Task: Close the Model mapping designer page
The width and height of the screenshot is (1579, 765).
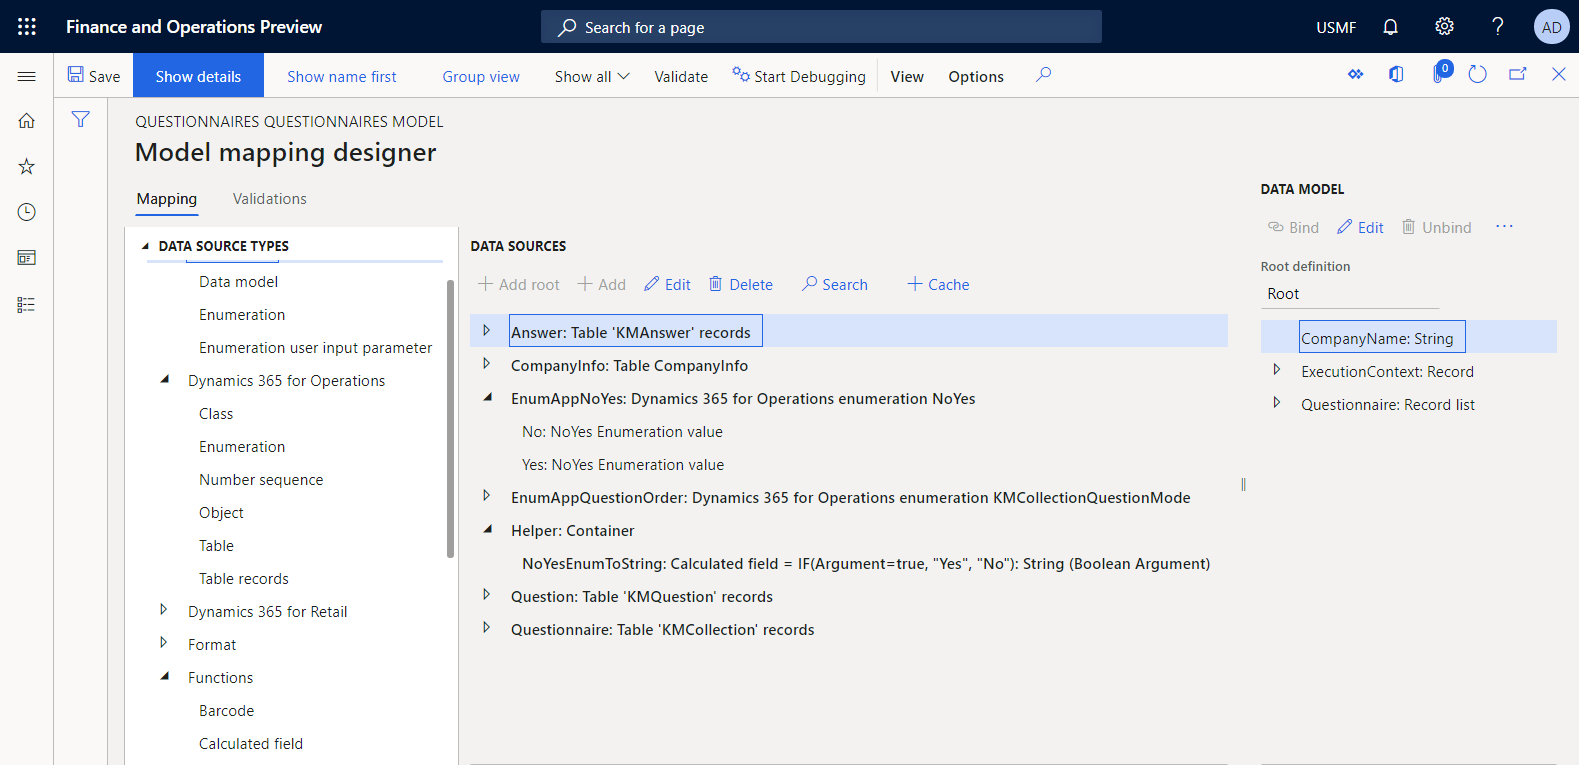Action: (1558, 75)
